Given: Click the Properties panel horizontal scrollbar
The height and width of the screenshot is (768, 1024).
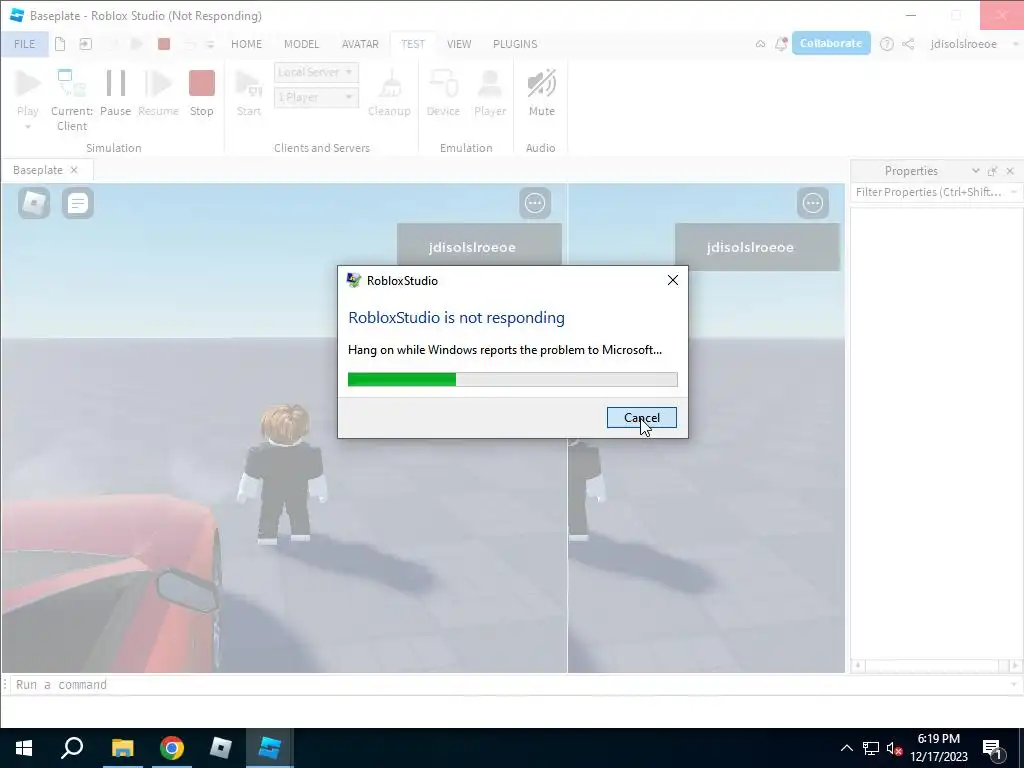Looking at the screenshot, I should [x=936, y=665].
